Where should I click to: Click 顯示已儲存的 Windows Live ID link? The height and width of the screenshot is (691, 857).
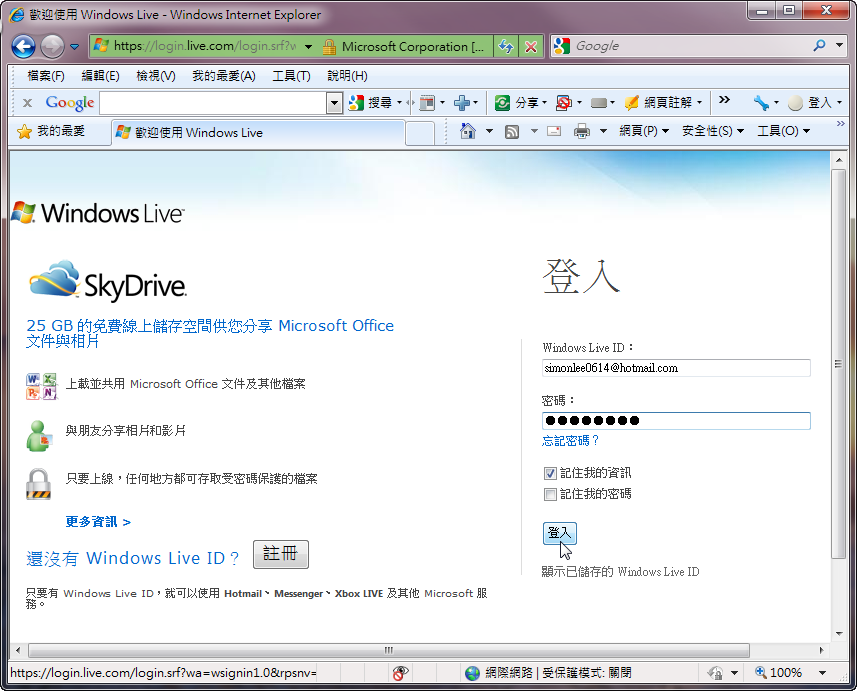coord(620,572)
